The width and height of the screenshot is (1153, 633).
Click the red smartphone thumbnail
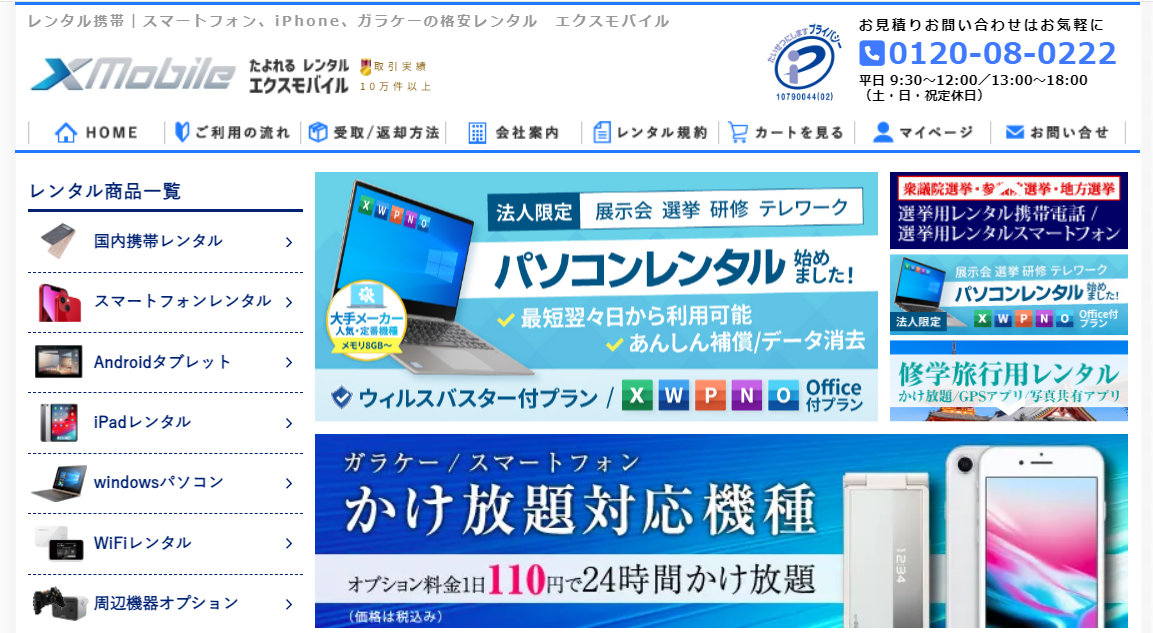click(59, 302)
